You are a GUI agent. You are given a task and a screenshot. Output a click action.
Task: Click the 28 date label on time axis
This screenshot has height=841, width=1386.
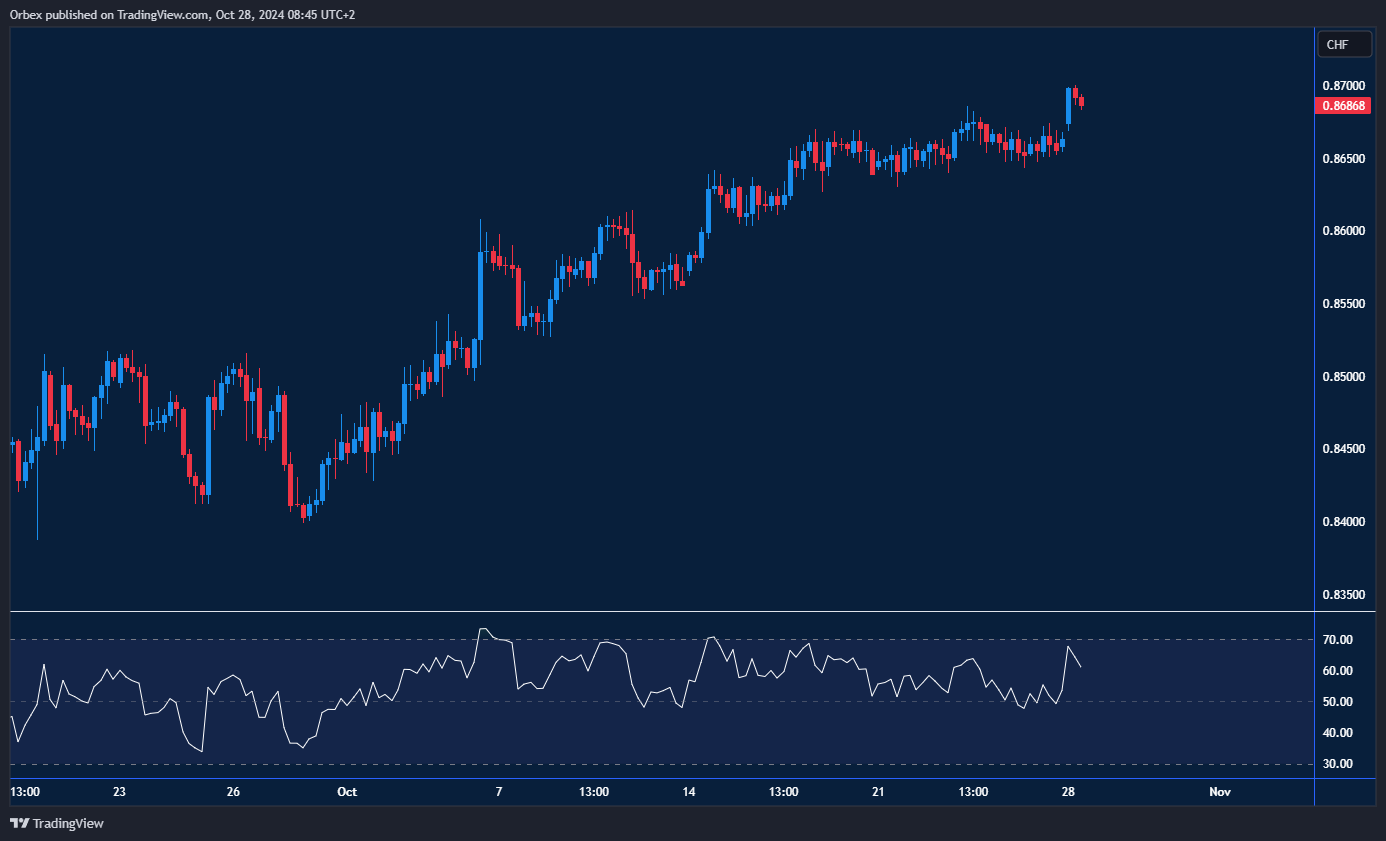pyautogui.click(x=1068, y=792)
